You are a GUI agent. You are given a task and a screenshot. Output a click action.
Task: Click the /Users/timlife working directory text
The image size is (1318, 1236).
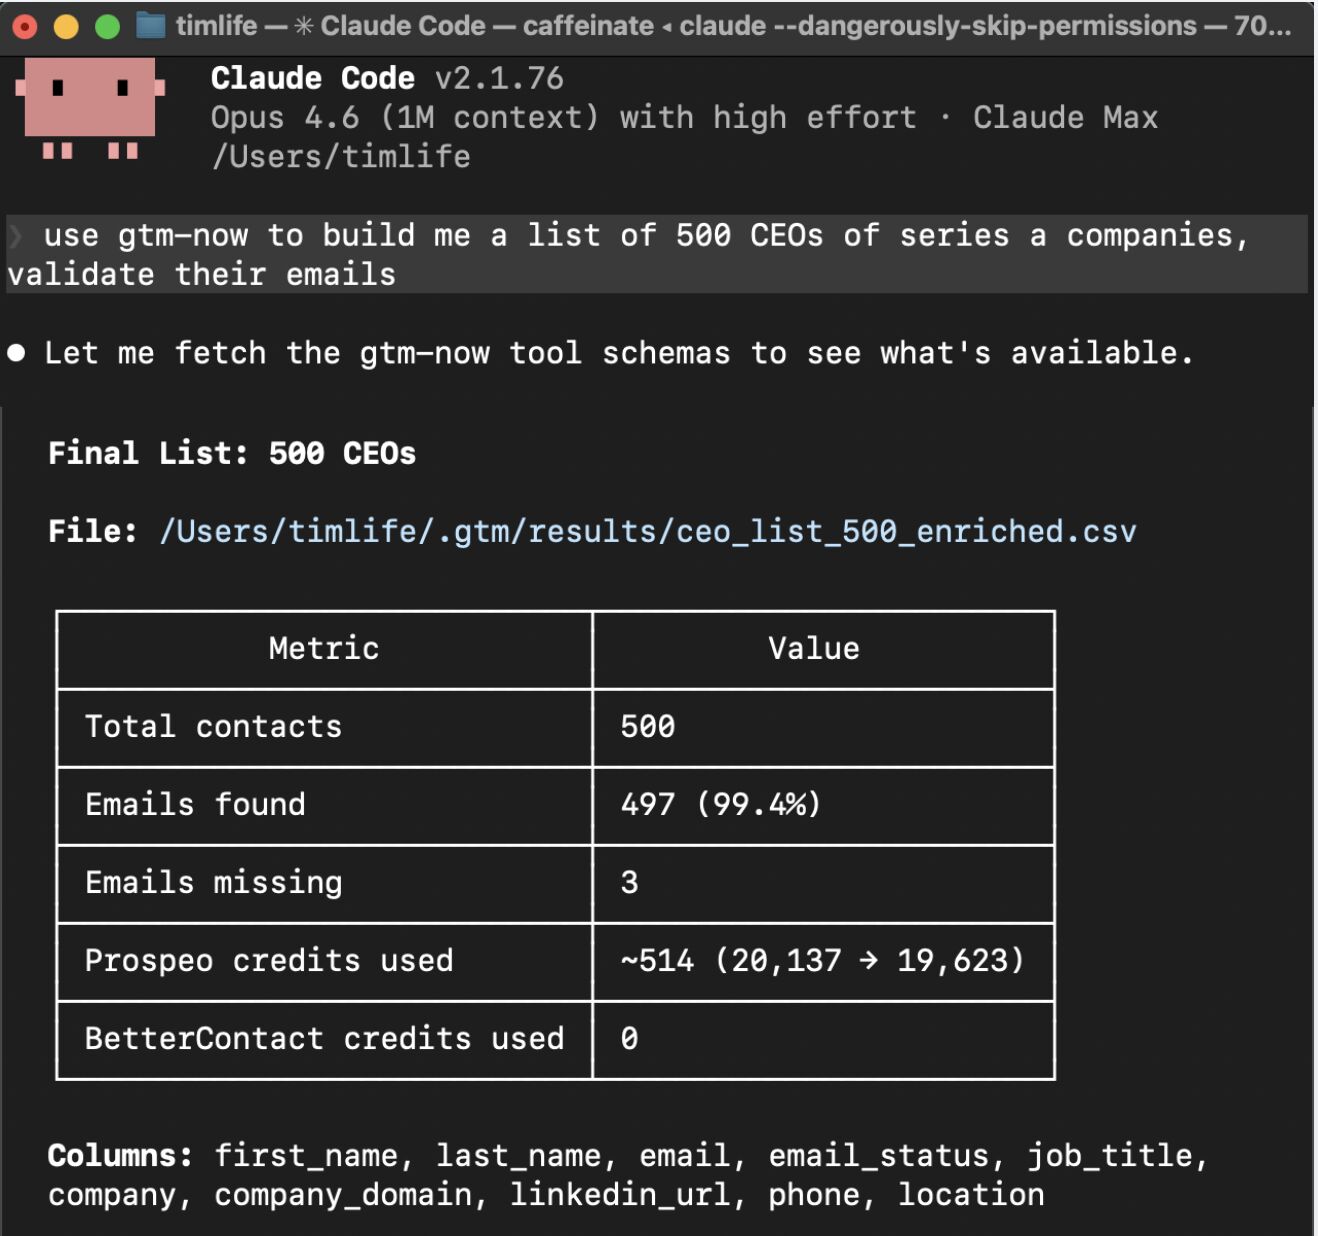click(340, 157)
